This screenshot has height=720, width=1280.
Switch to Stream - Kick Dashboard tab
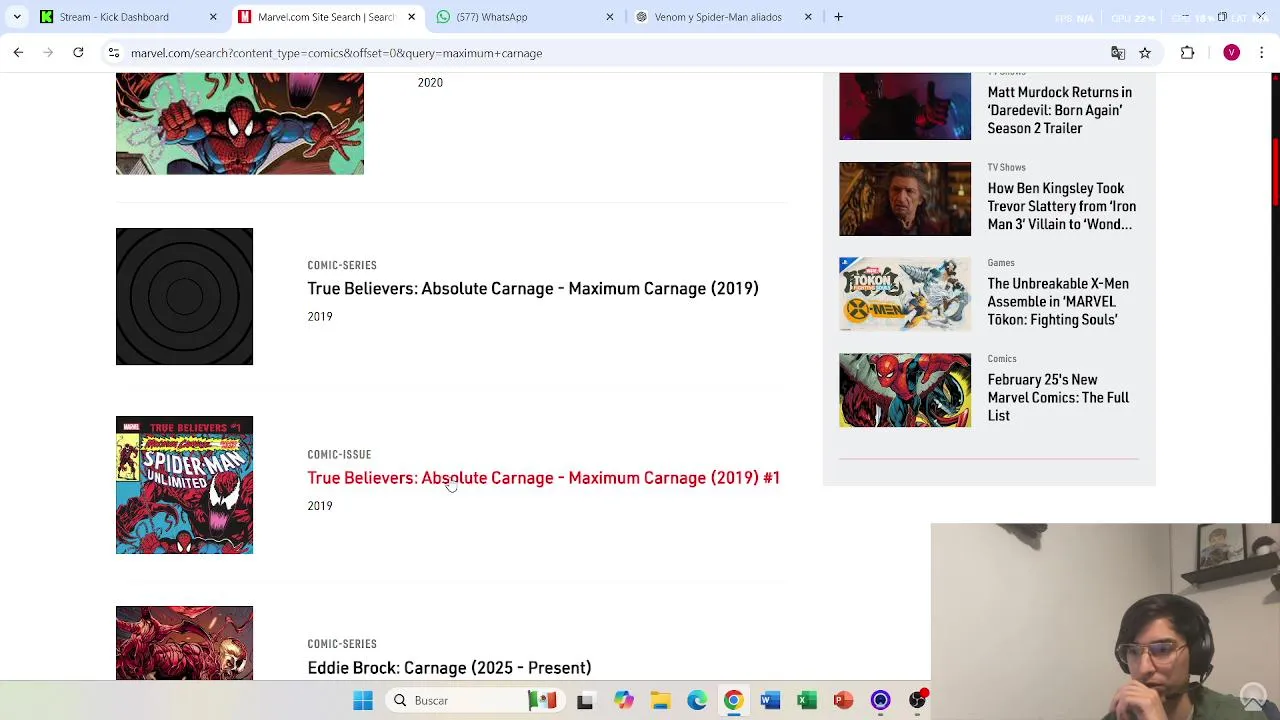(x=127, y=17)
